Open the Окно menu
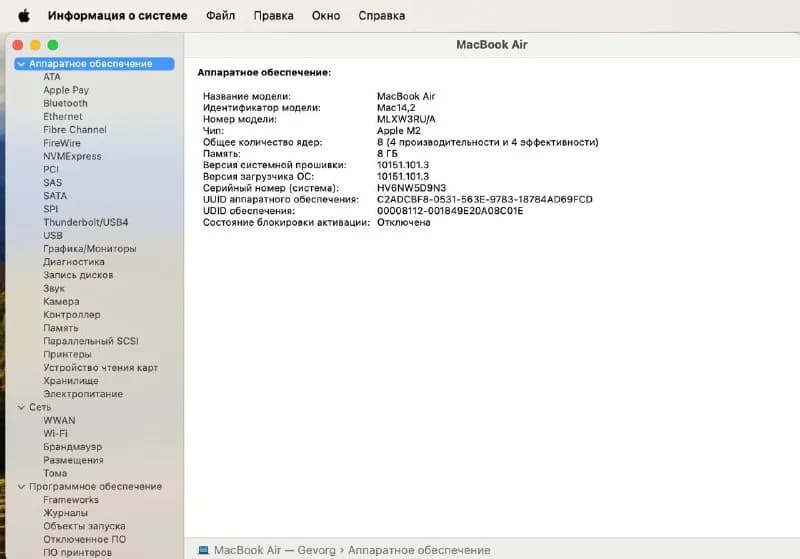 (x=326, y=16)
